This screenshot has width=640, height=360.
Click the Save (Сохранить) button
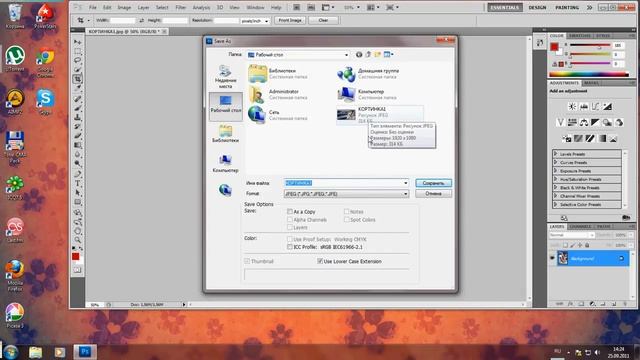coord(433,183)
